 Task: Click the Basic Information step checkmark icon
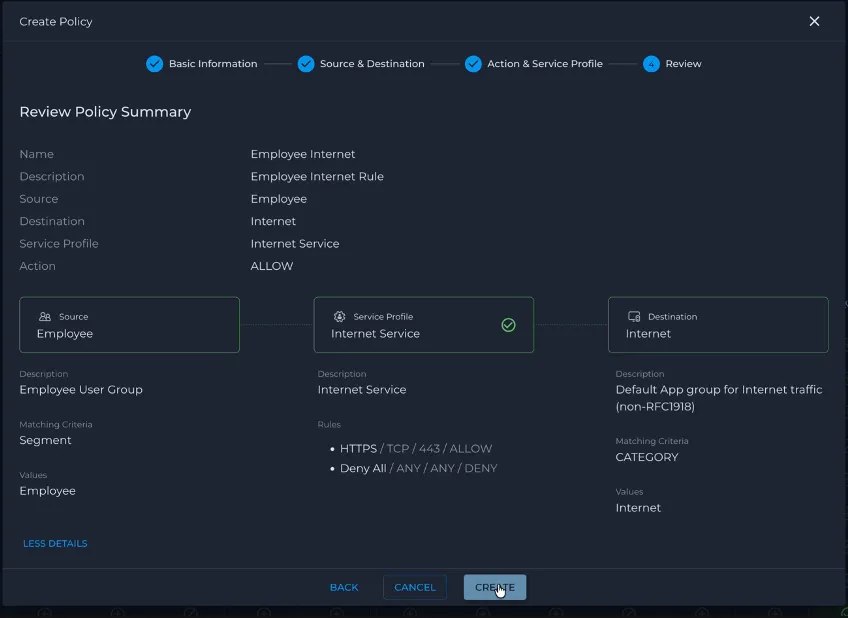coord(154,64)
